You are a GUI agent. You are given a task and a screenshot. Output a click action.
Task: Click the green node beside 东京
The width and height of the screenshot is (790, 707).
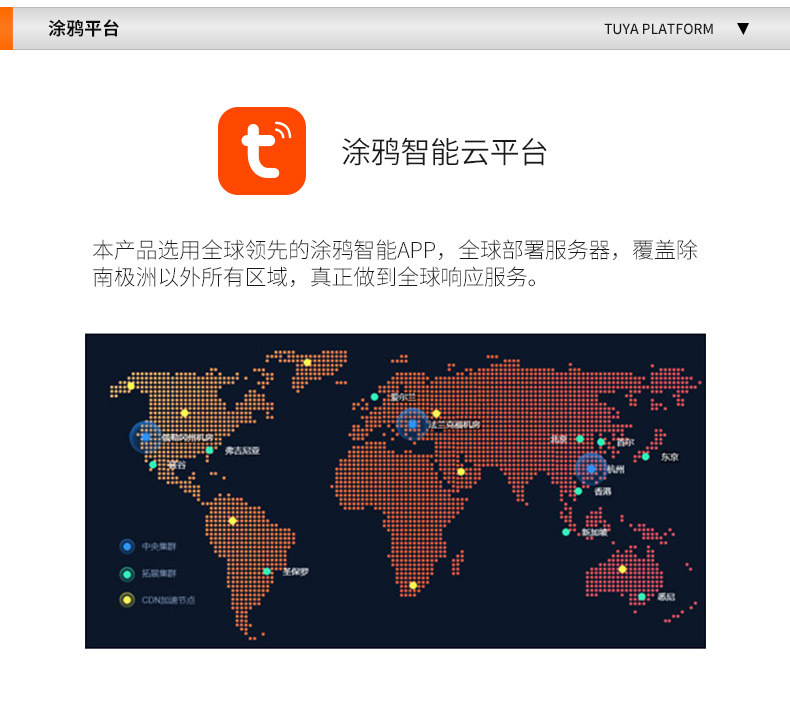point(645,457)
